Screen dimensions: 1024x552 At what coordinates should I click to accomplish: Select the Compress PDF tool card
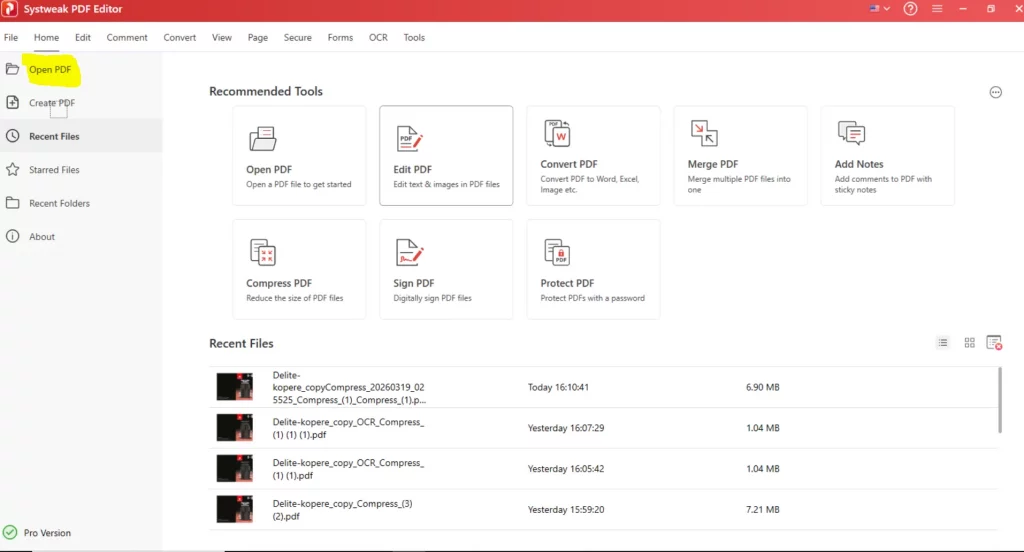299,269
